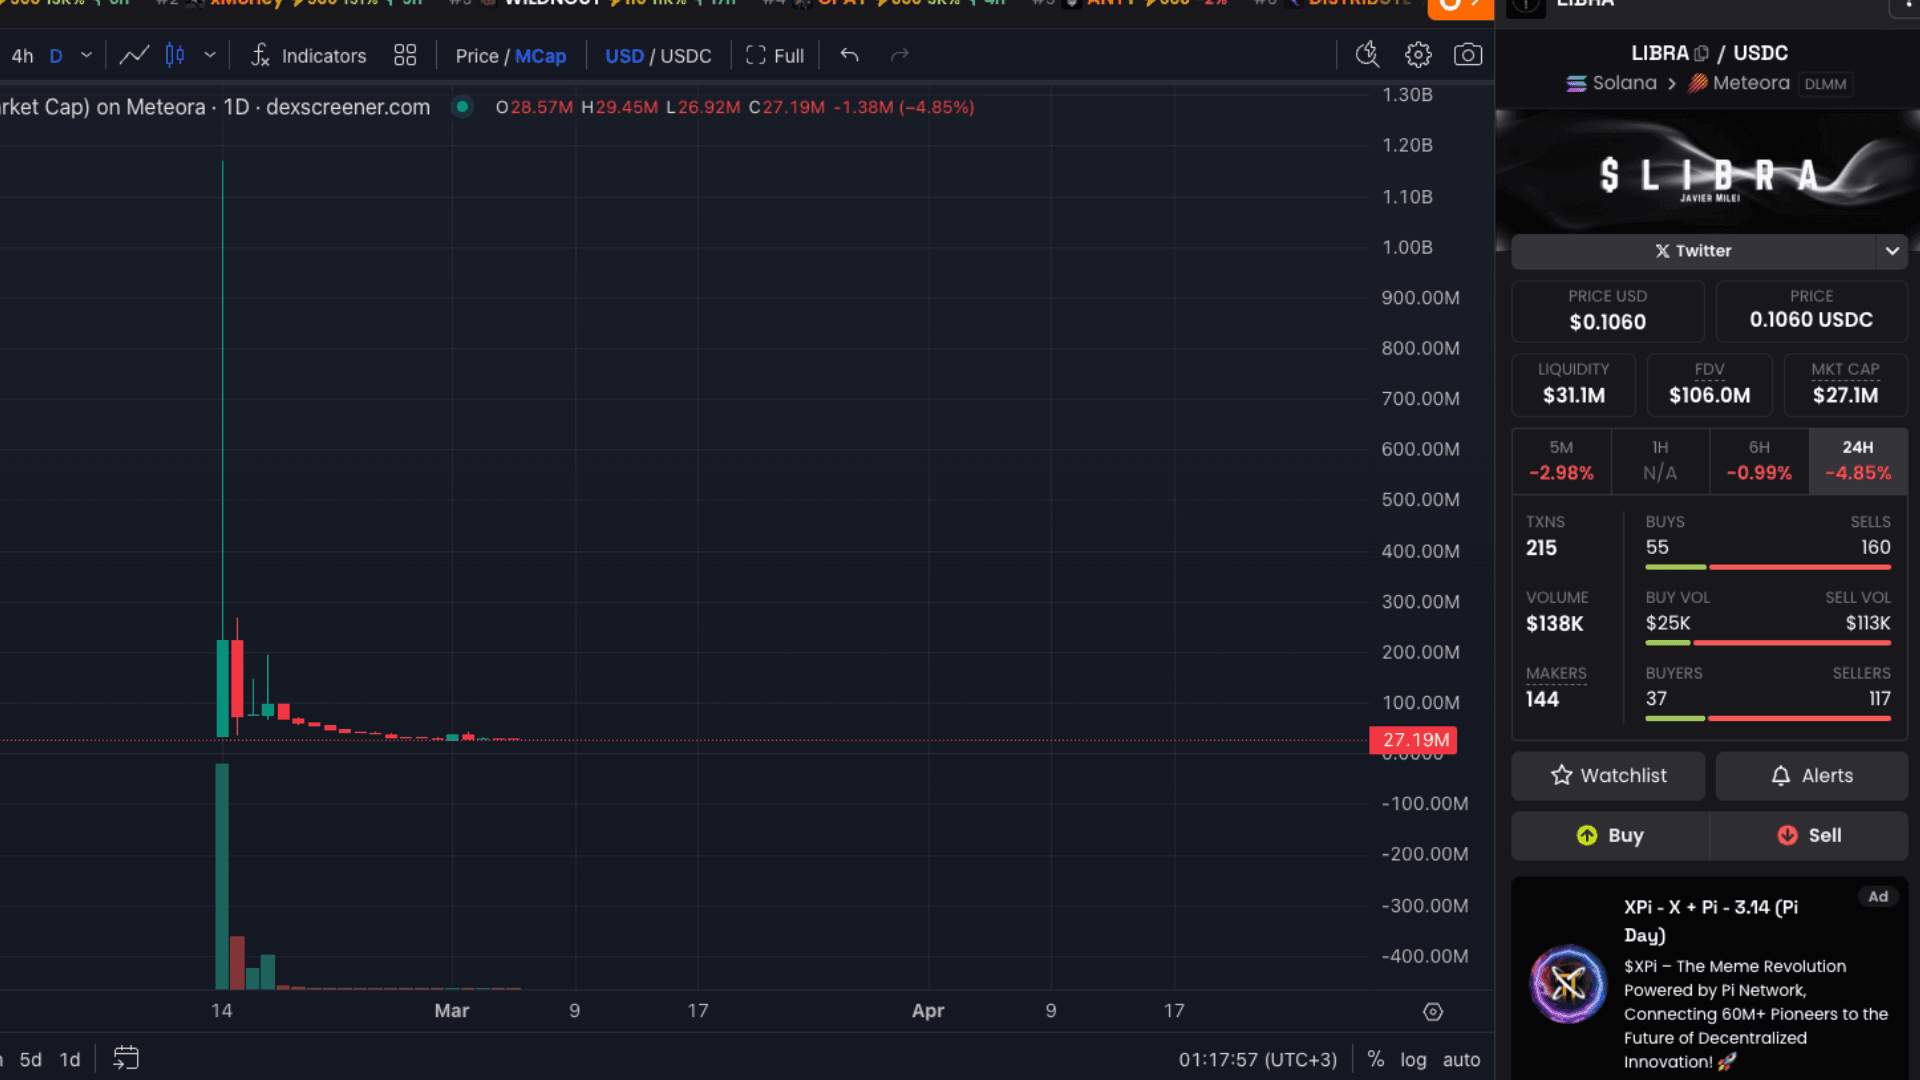Switch chart to MCap mode
This screenshot has width=1920, height=1080.
[540, 56]
